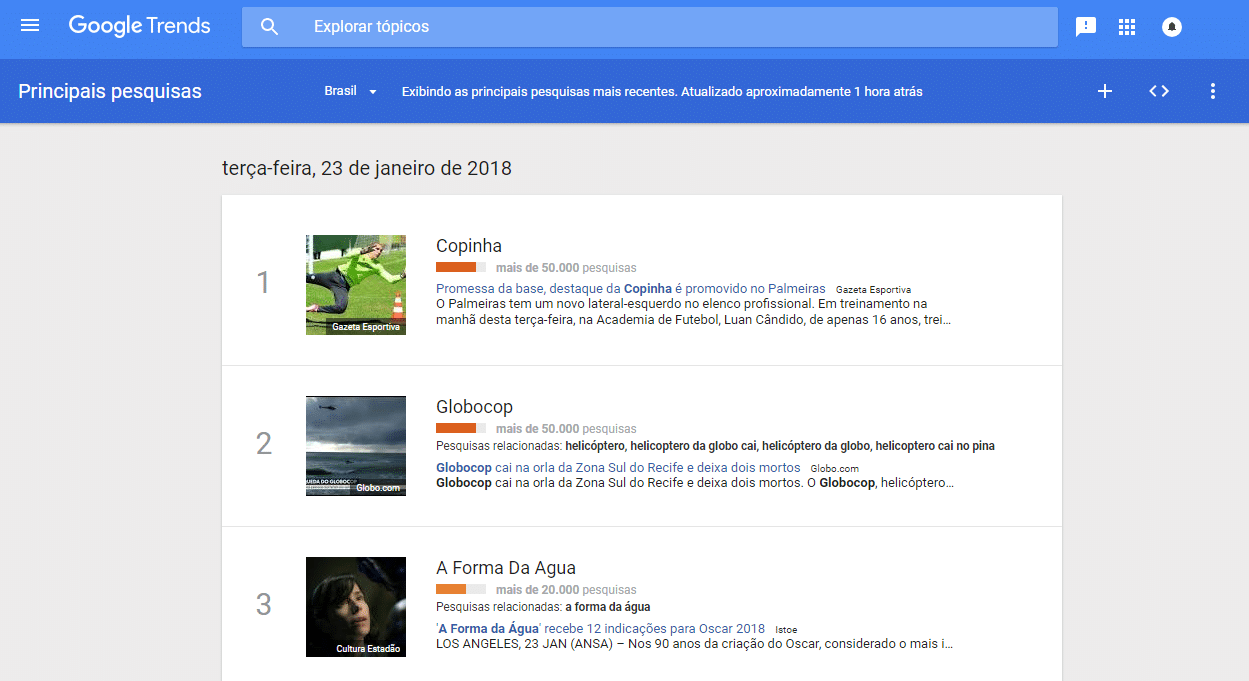Click the rank number 2
The height and width of the screenshot is (681, 1249).
coord(264,444)
